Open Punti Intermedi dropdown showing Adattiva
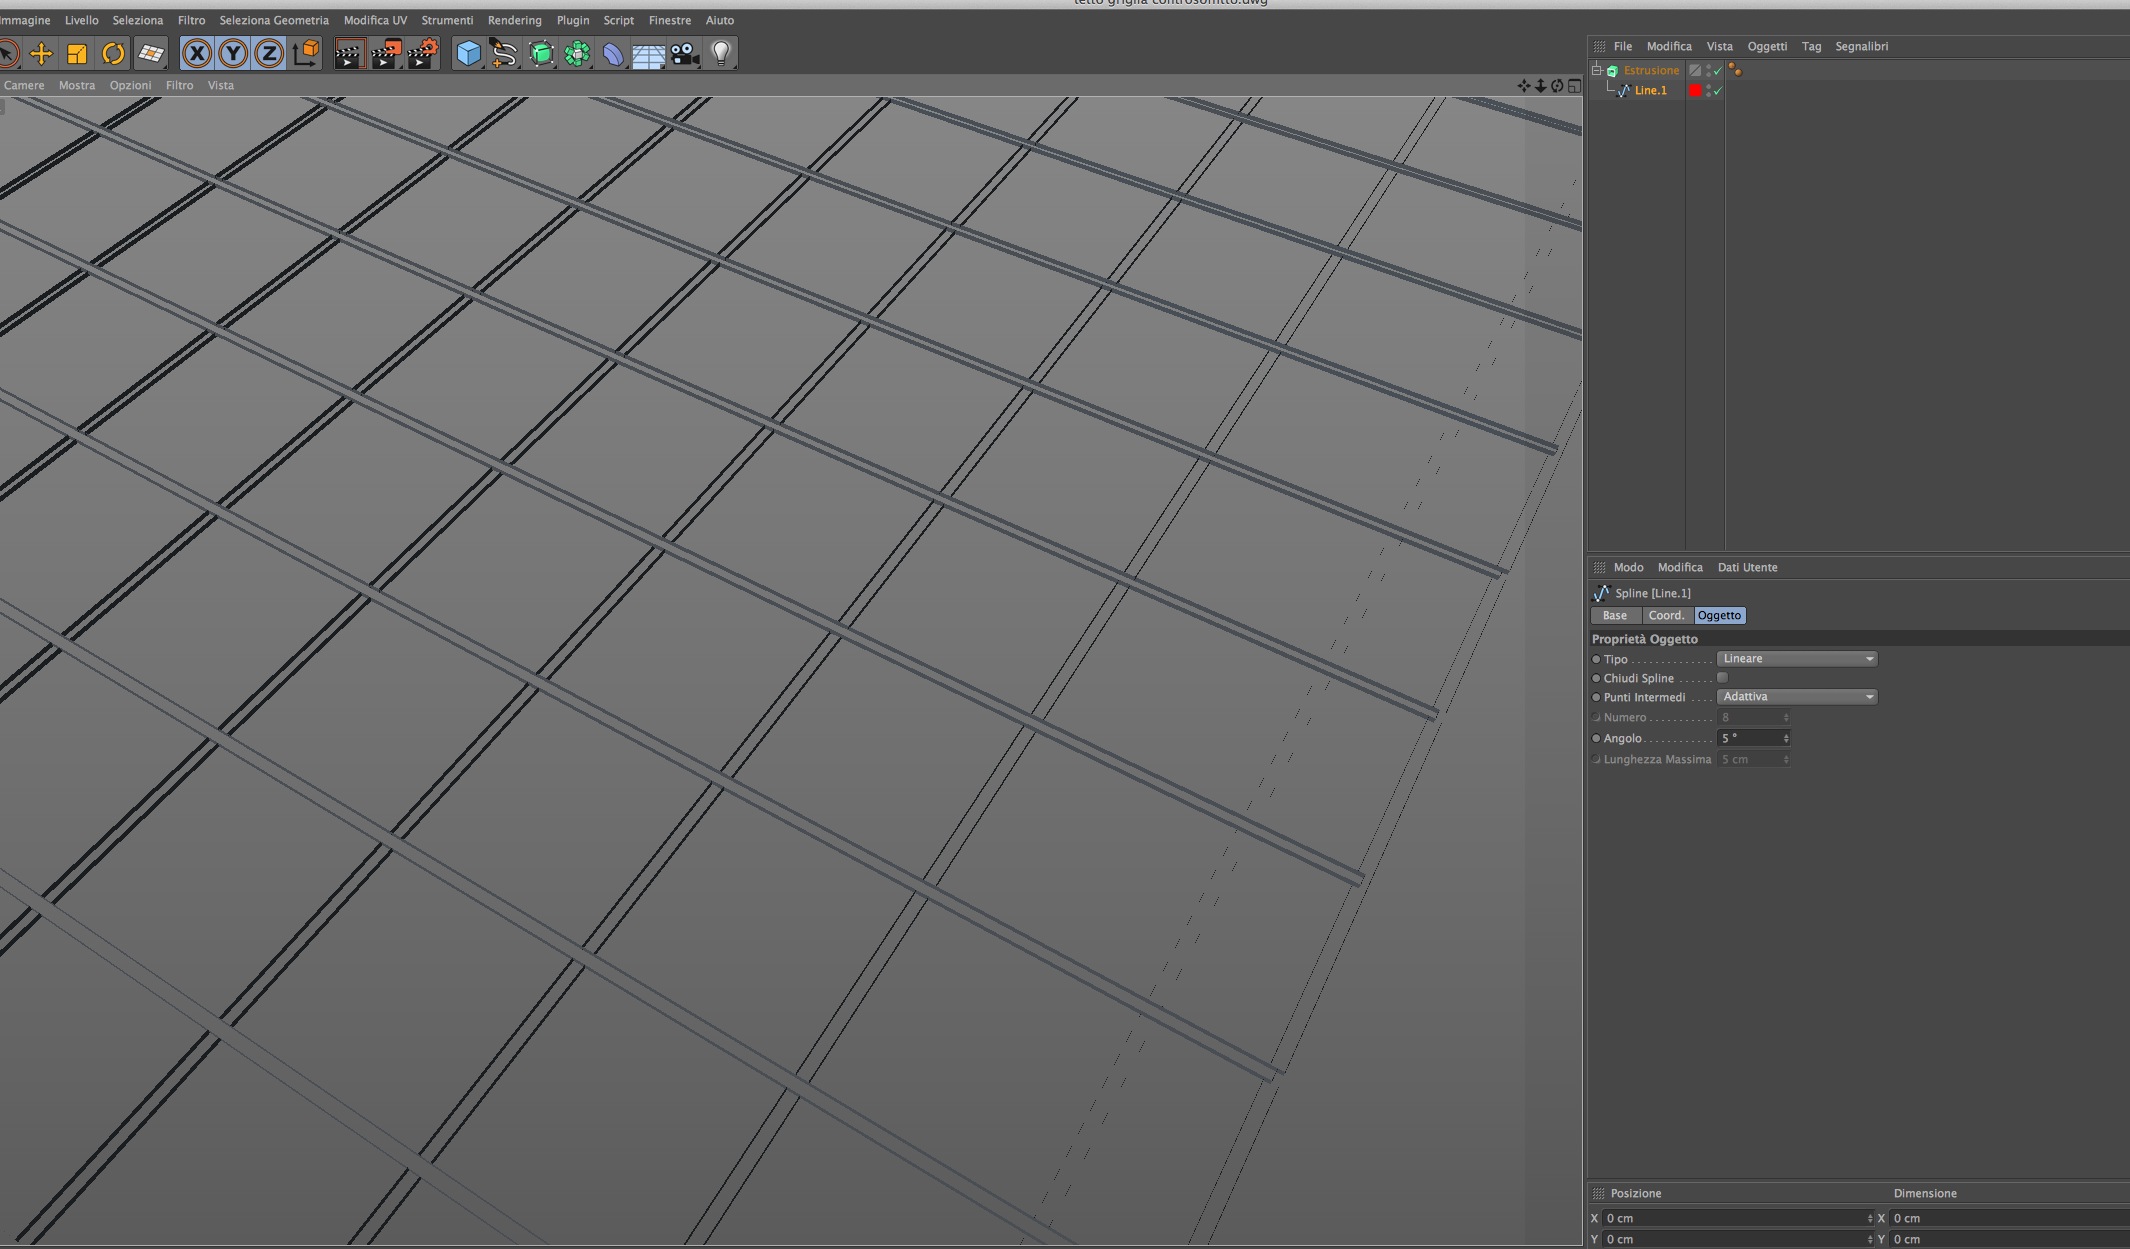Viewport: 2130px width, 1249px height. 1796,697
